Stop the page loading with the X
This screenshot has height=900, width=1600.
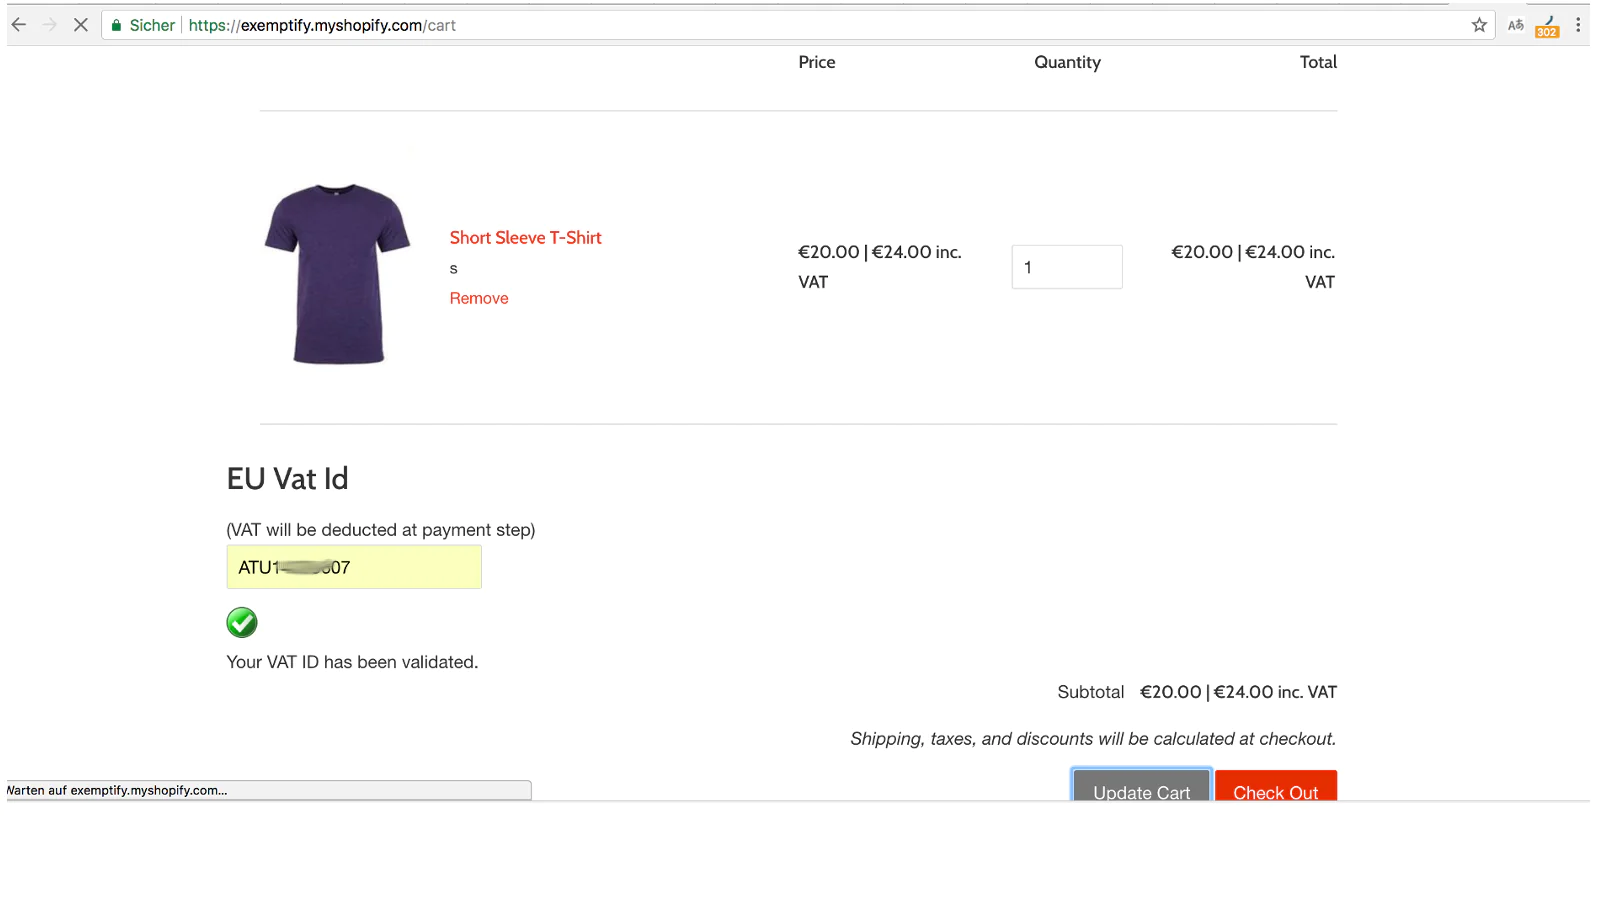[81, 25]
